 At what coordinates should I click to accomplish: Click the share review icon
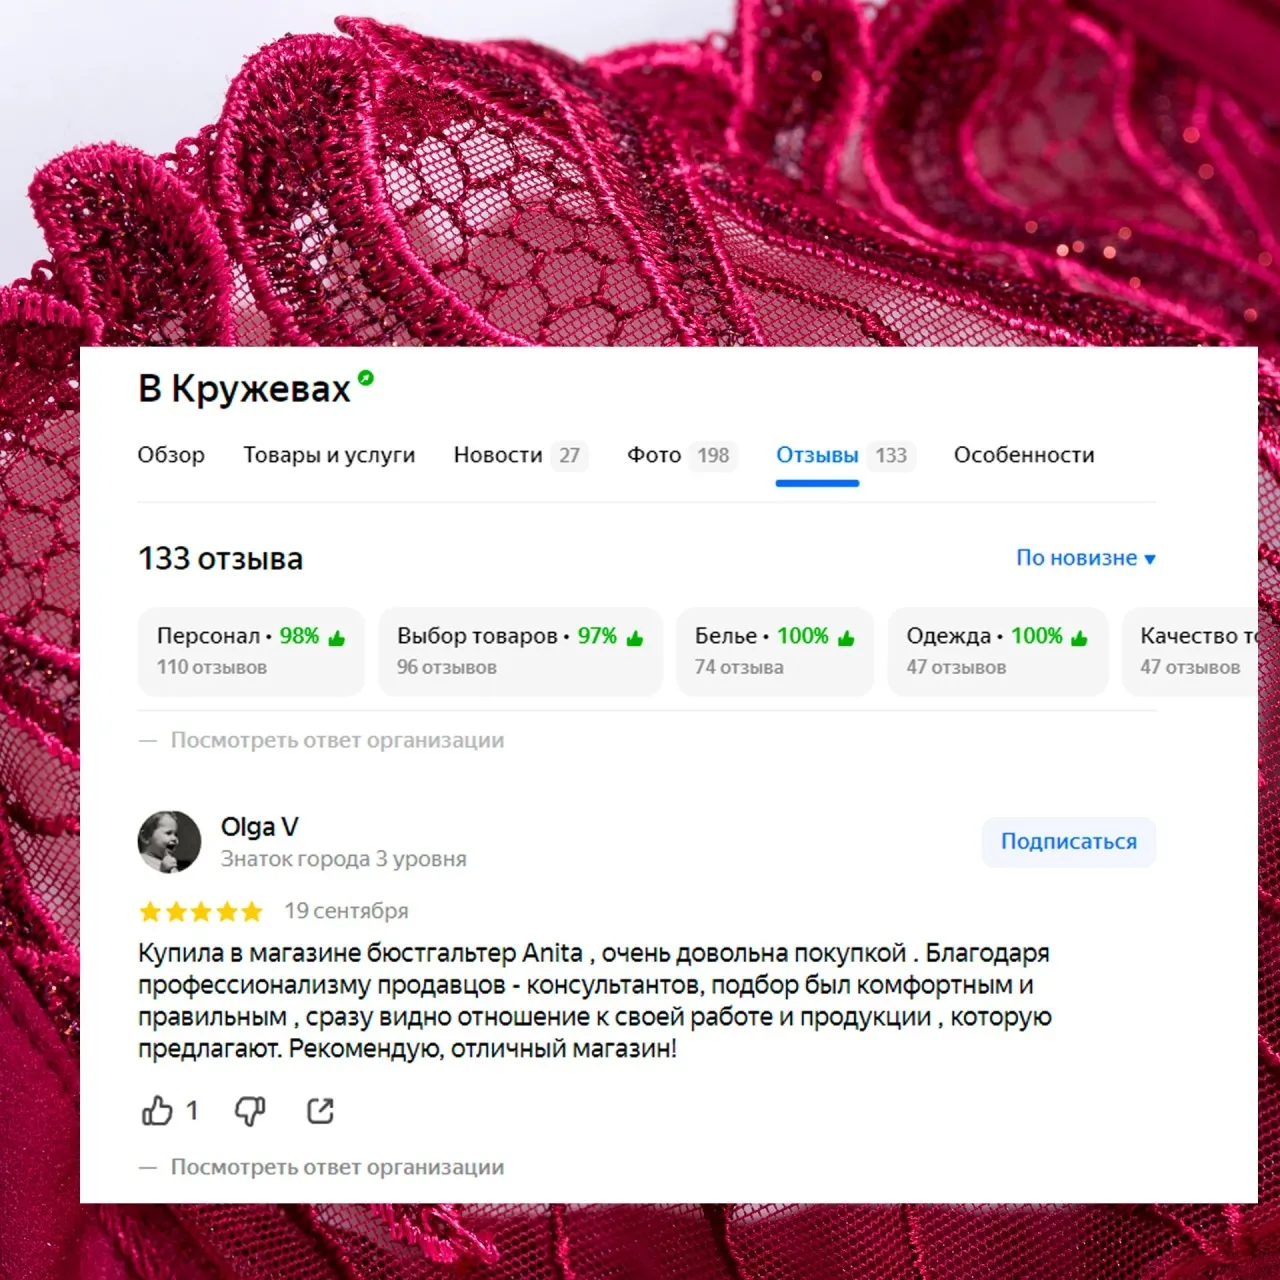(320, 1111)
